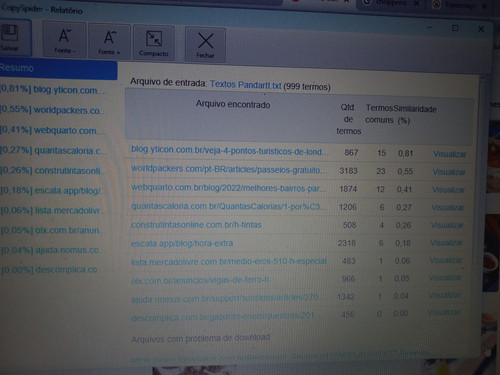Click the Qtd. de termos column header
This screenshot has height=375, width=500.
tap(348, 119)
